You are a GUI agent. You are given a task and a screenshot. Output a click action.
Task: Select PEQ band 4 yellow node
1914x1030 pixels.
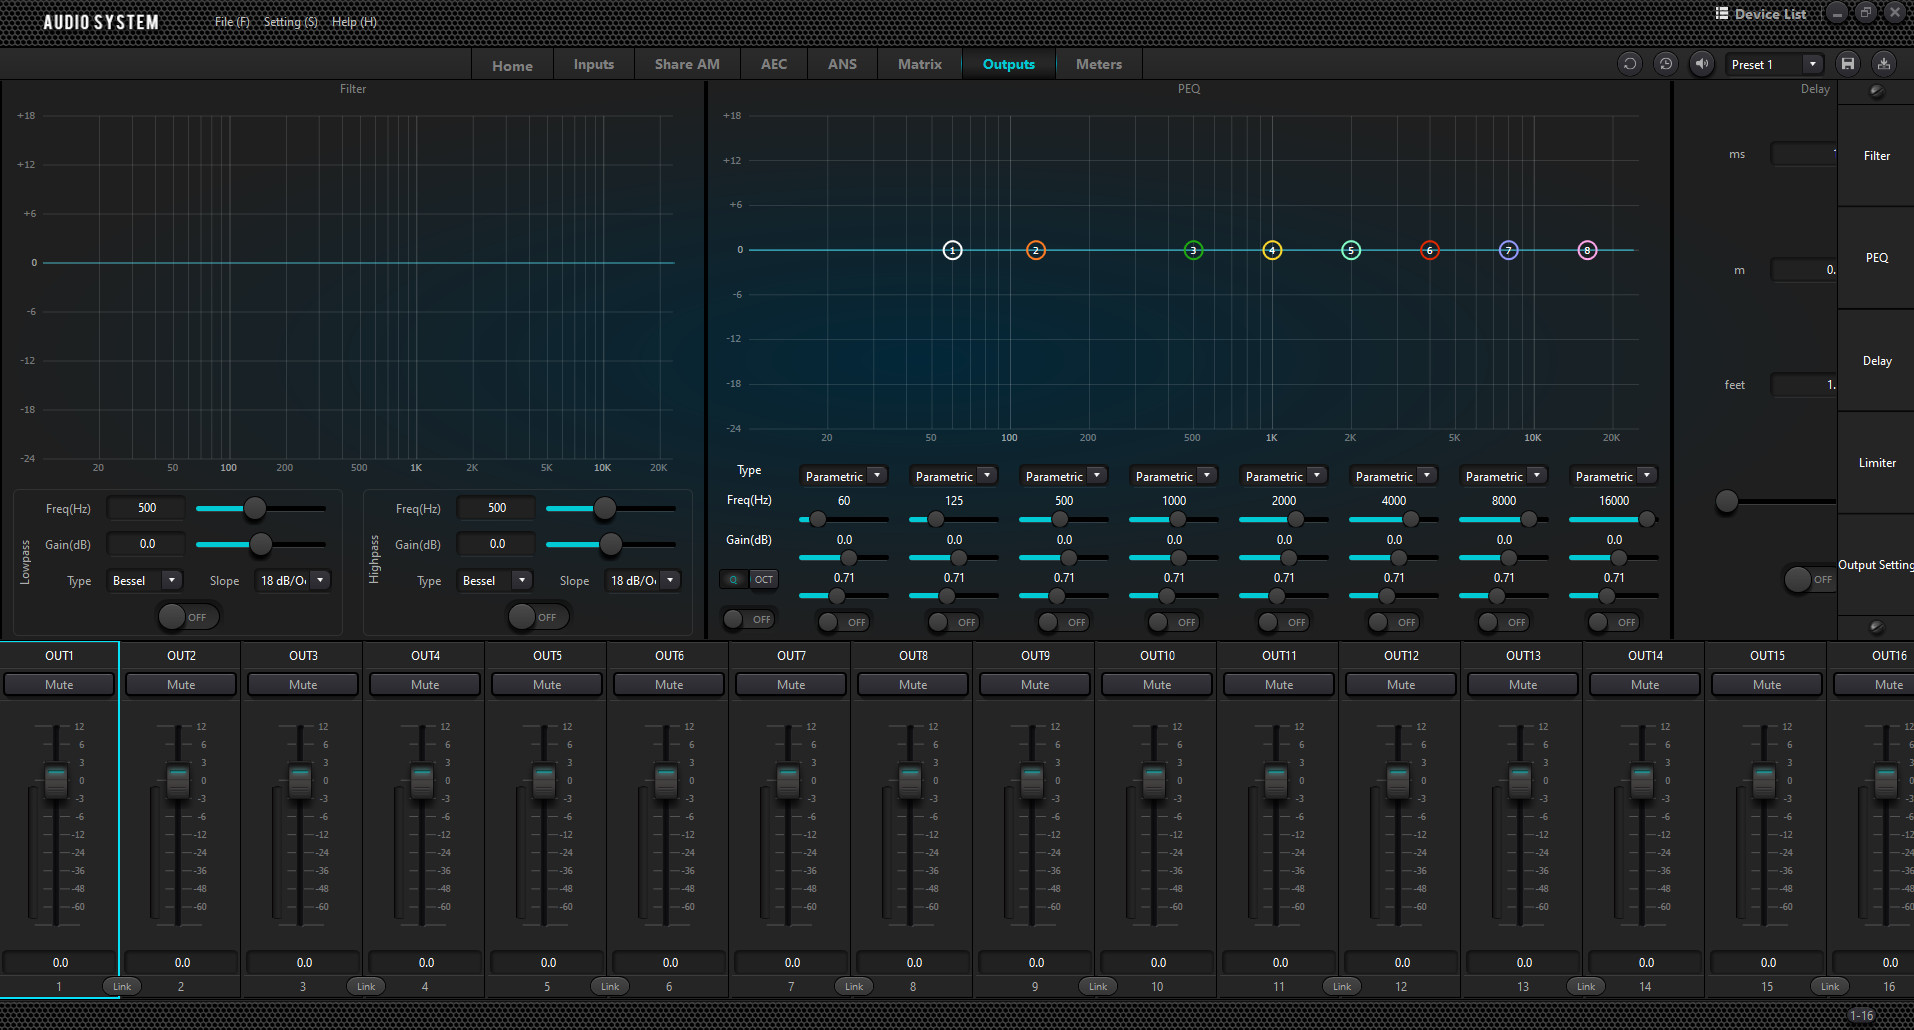click(x=1272, y=250)
